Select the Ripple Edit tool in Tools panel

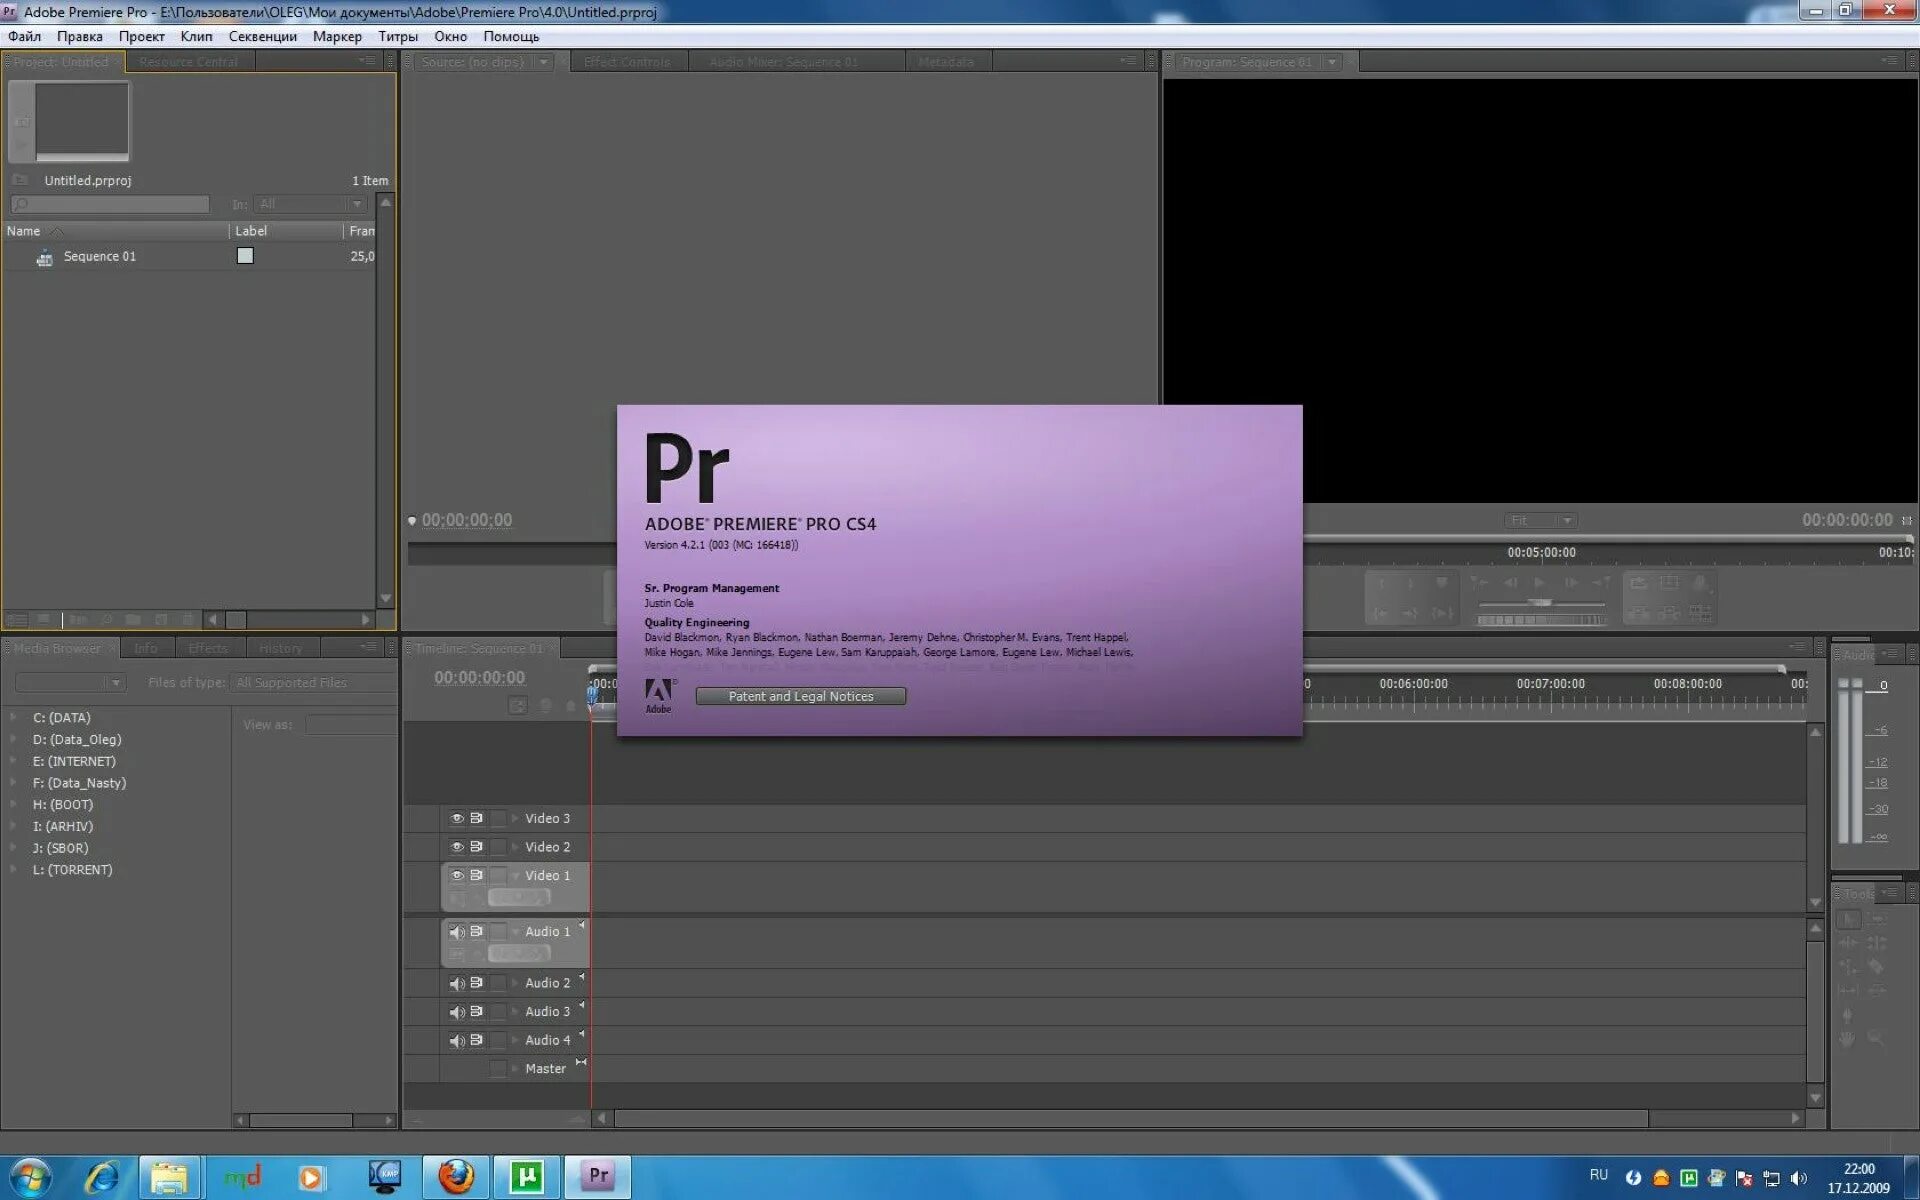pos(1848,942)
